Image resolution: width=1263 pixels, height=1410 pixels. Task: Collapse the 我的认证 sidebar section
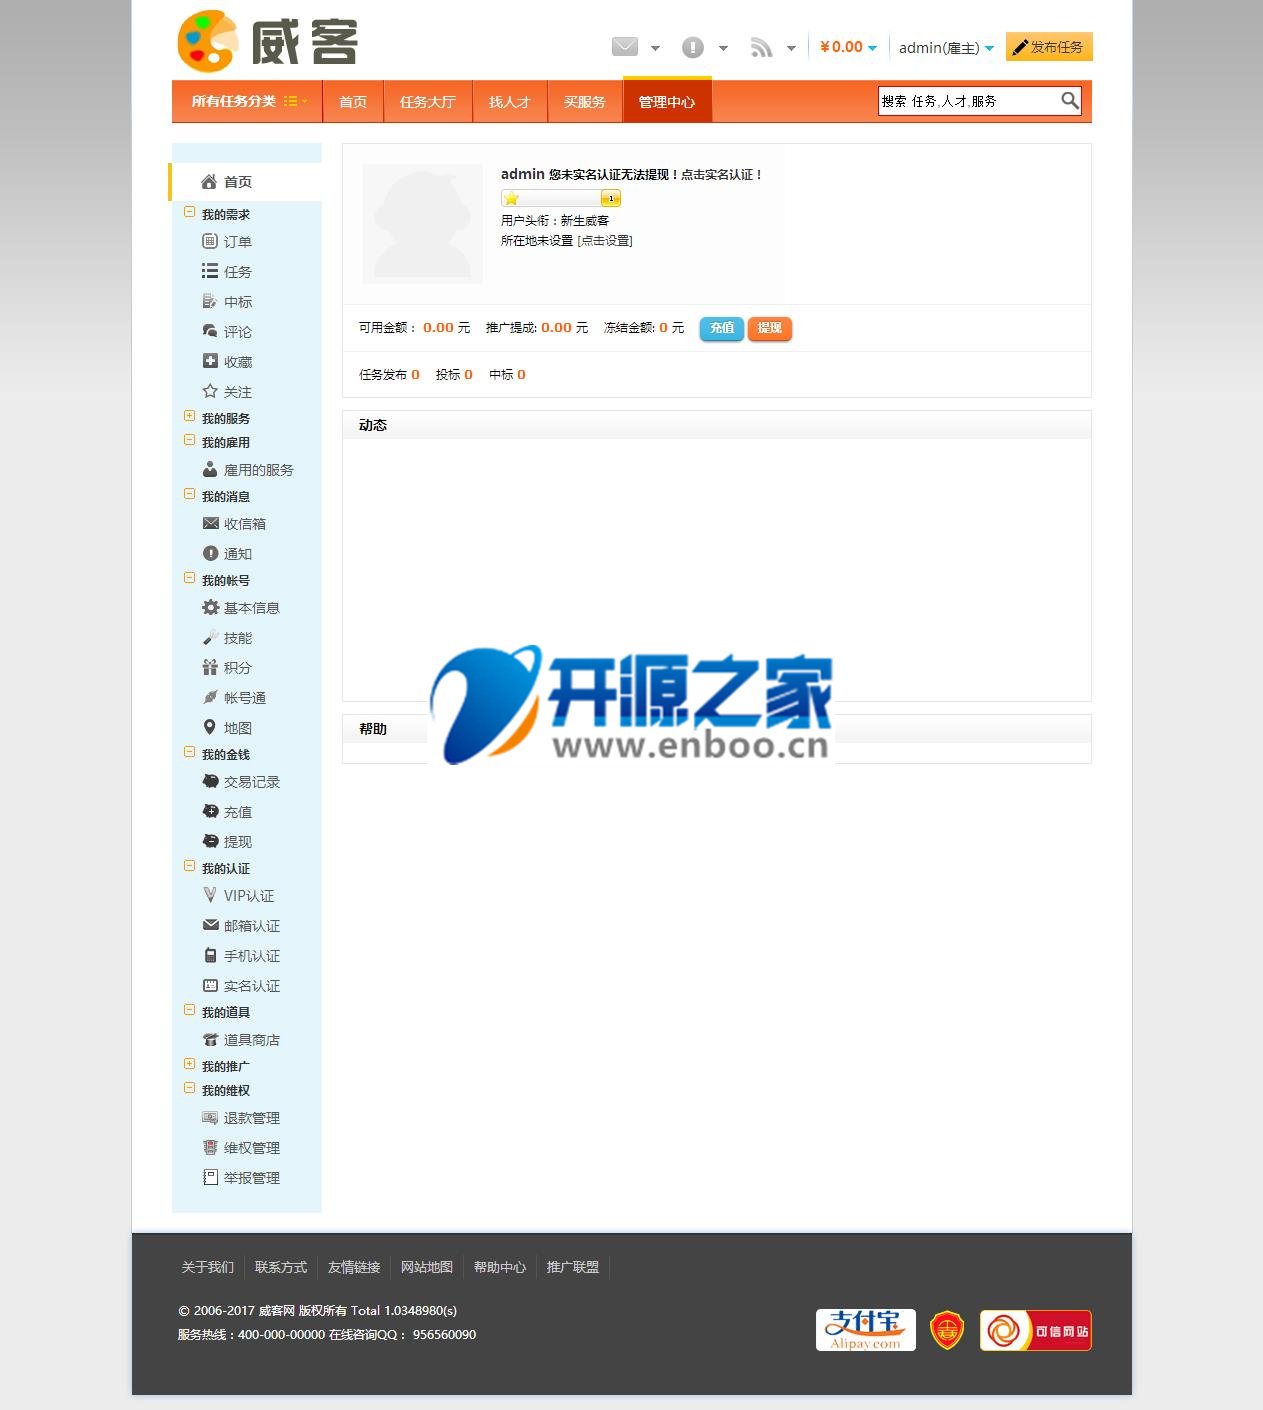pos(190,866)
